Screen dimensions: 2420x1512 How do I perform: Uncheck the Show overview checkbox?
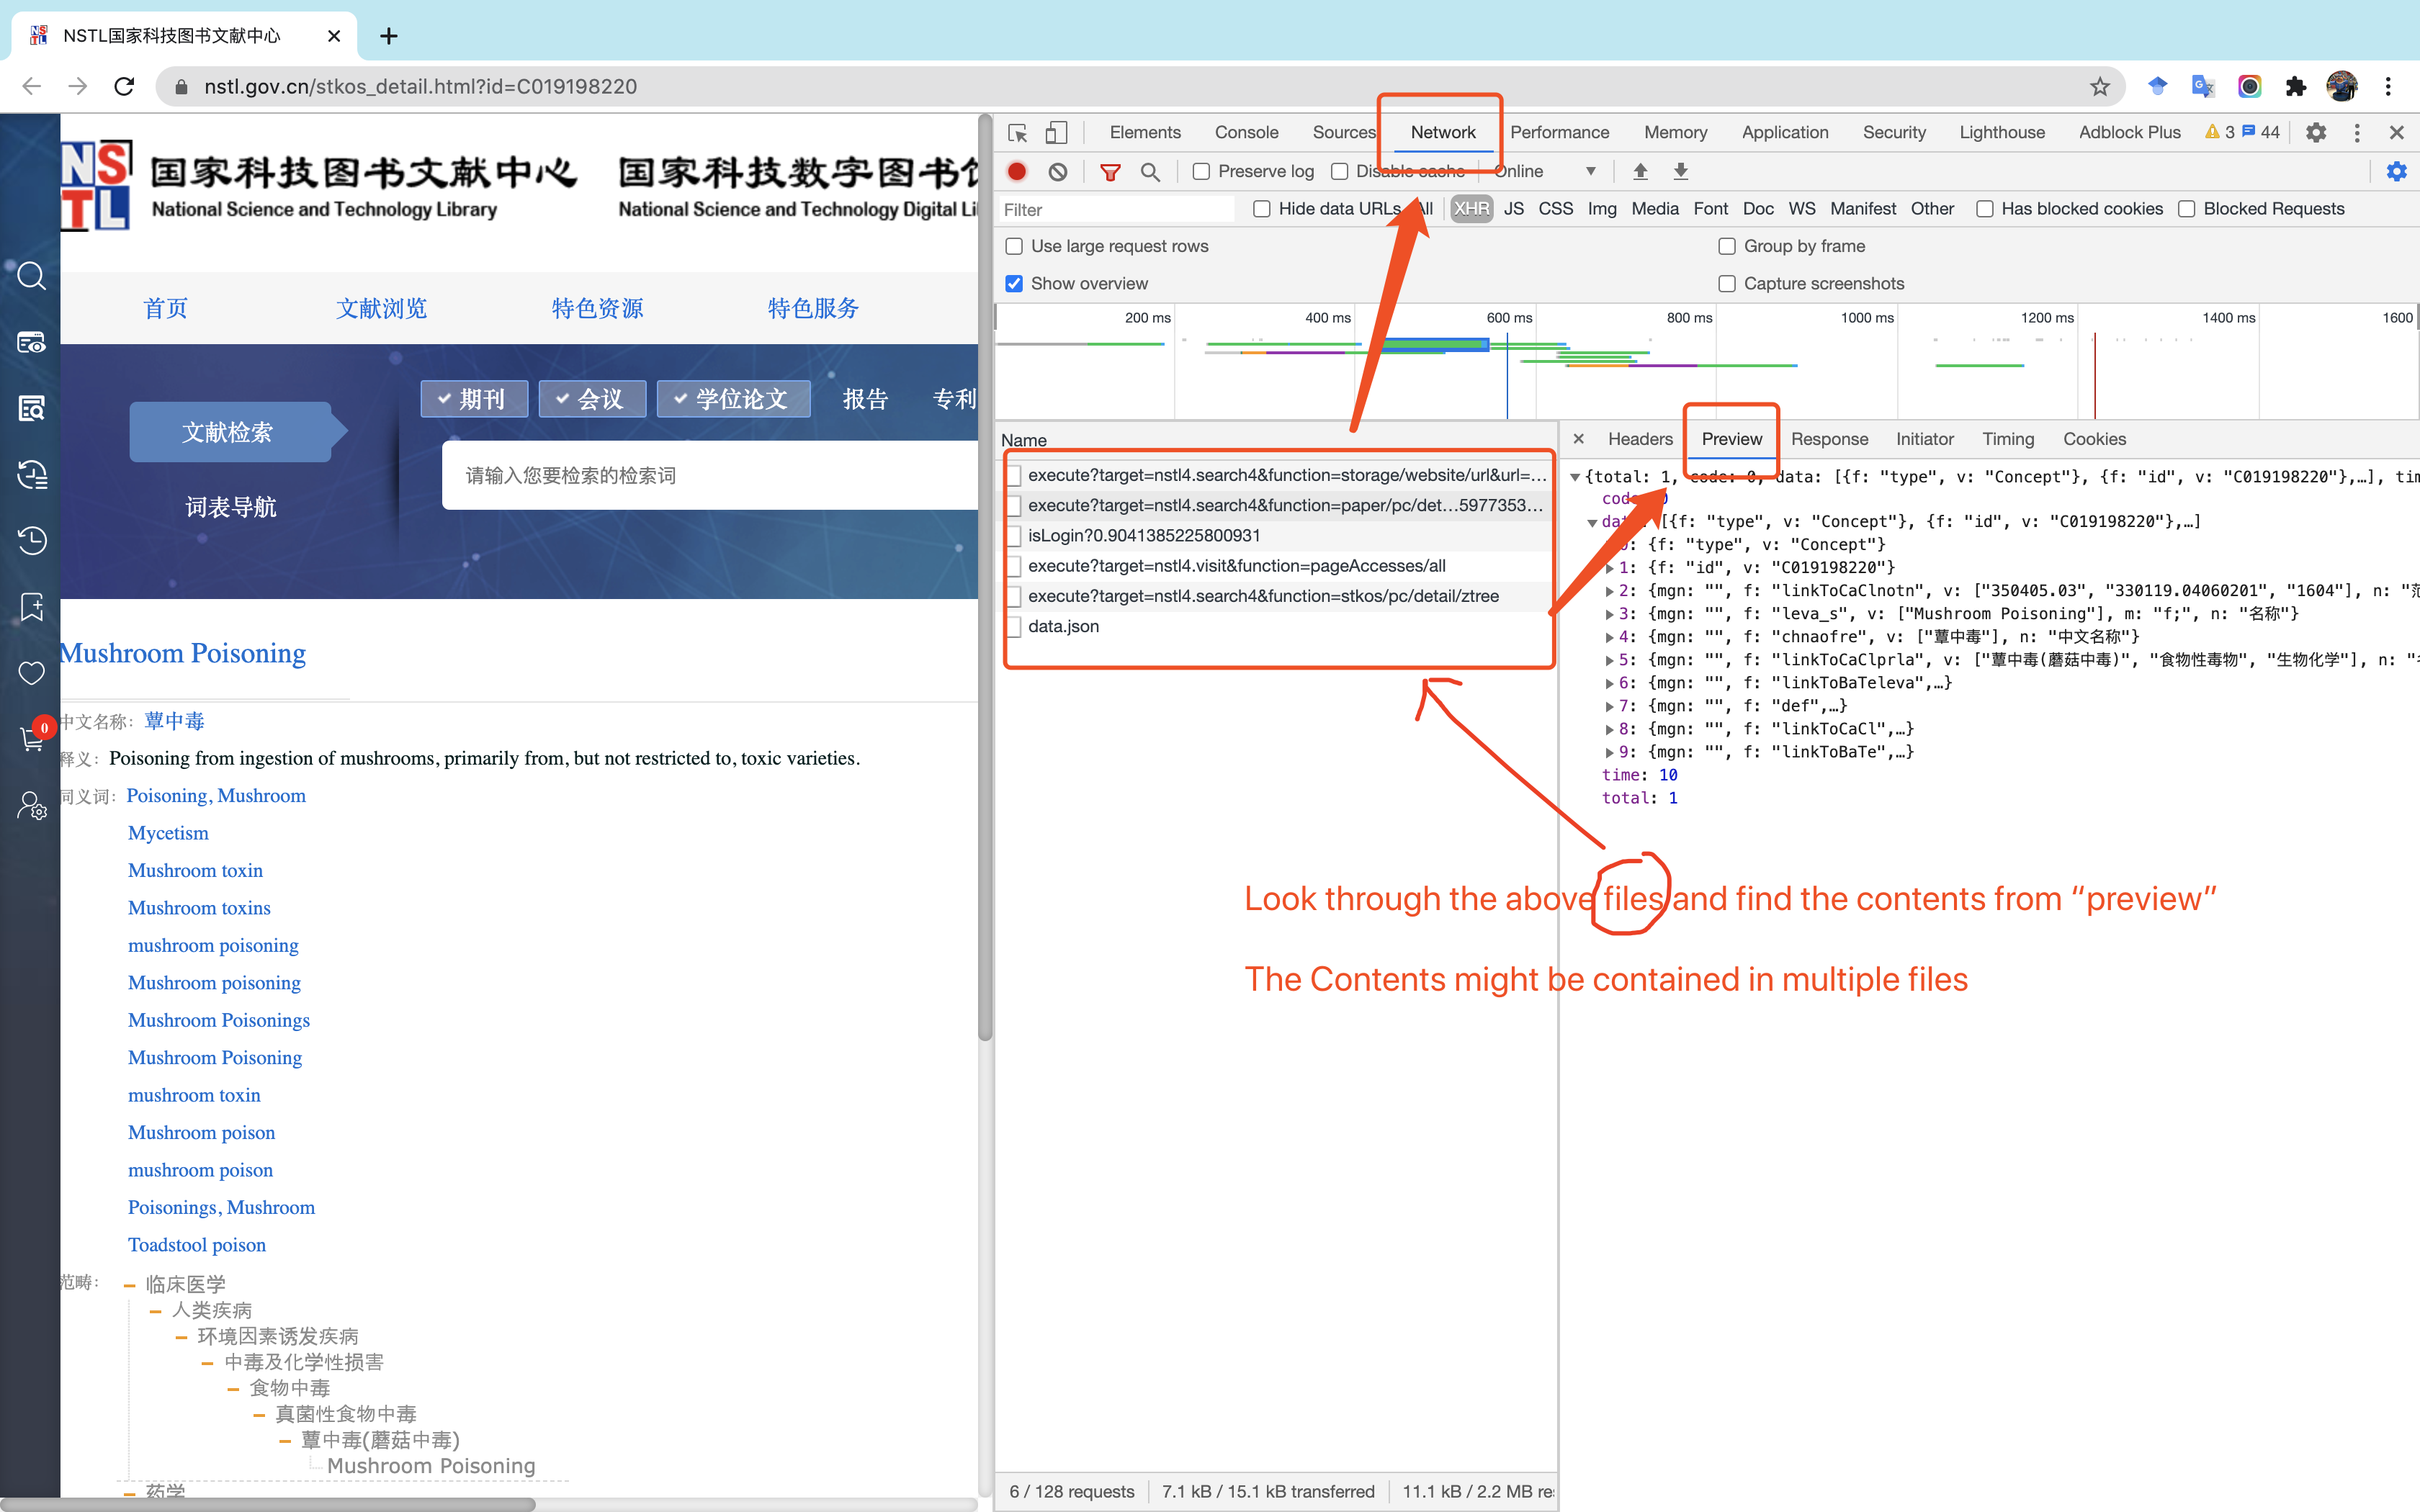1014,284
